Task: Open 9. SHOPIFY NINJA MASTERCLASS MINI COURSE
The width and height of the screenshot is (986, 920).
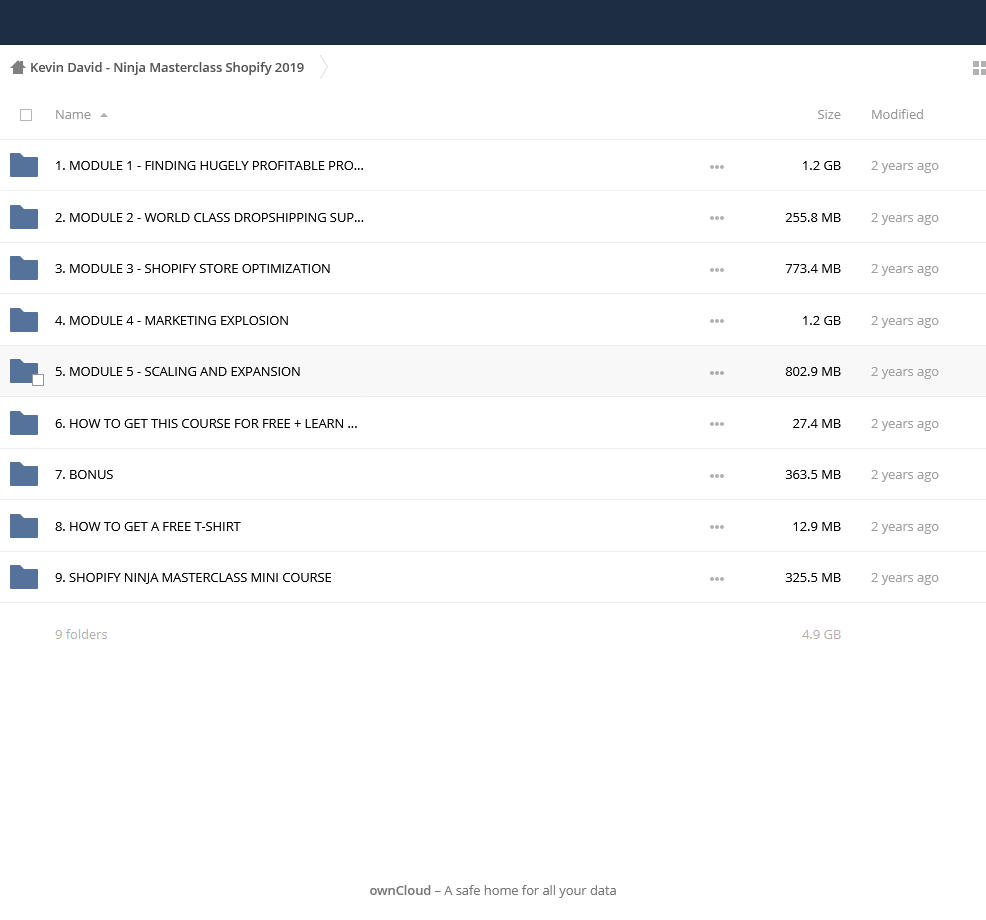Action: click(193, 577)
